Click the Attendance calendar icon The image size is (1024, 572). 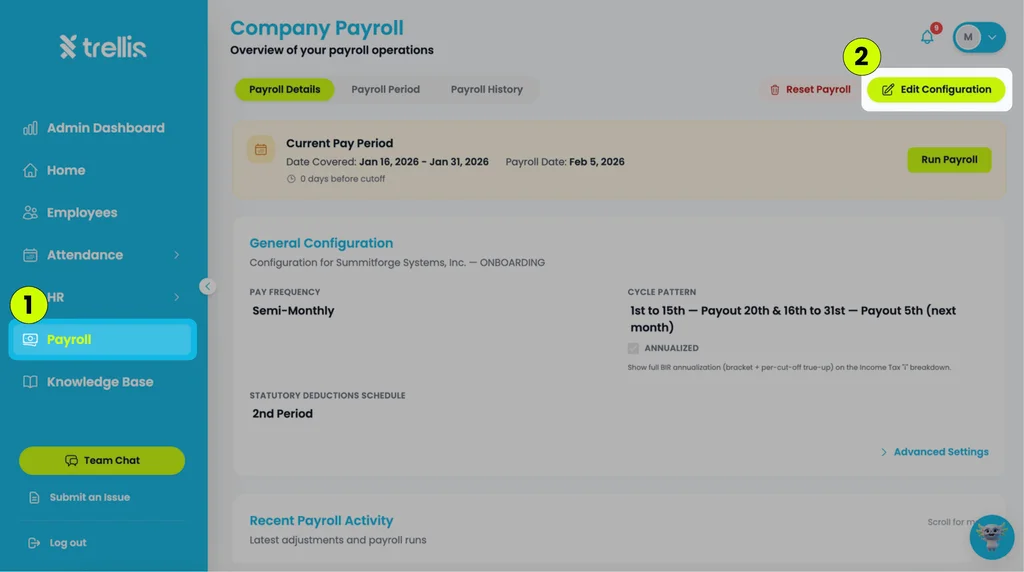[x=30, y=255]
